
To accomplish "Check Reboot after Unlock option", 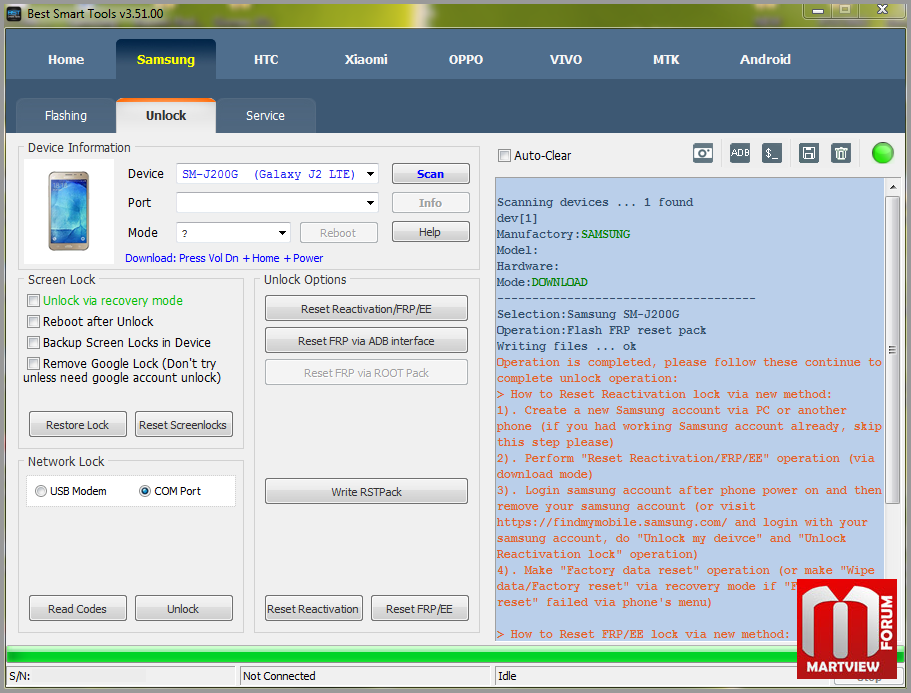I will [34, 321].
